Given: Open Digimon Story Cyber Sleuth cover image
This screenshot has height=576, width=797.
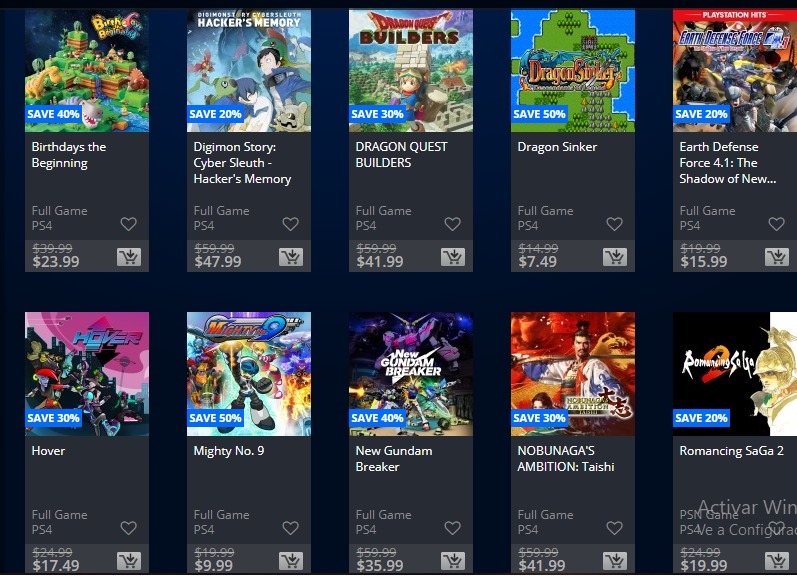Looking at the screenshot, I should (x=249, y=70).
